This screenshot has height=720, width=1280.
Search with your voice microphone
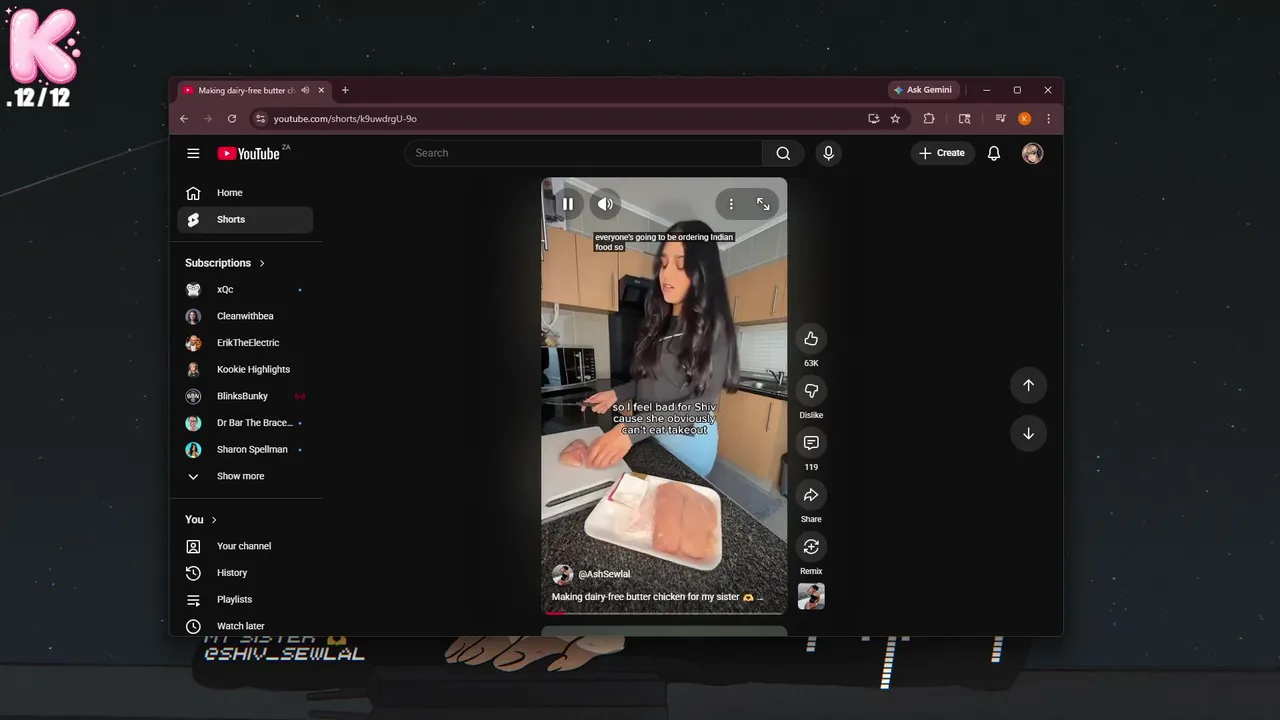[828, 153]
